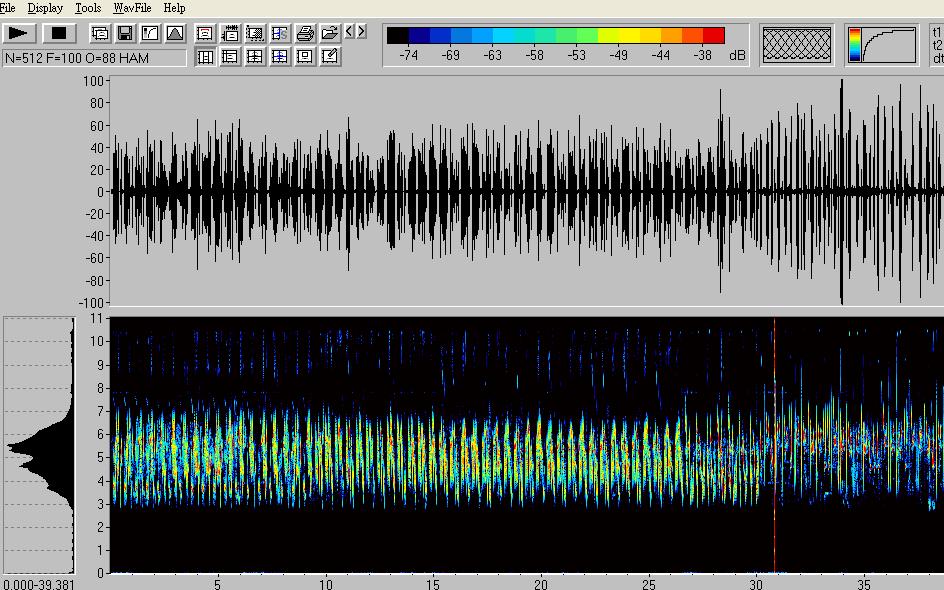Click the left arrow scroll button

[349, 32]
